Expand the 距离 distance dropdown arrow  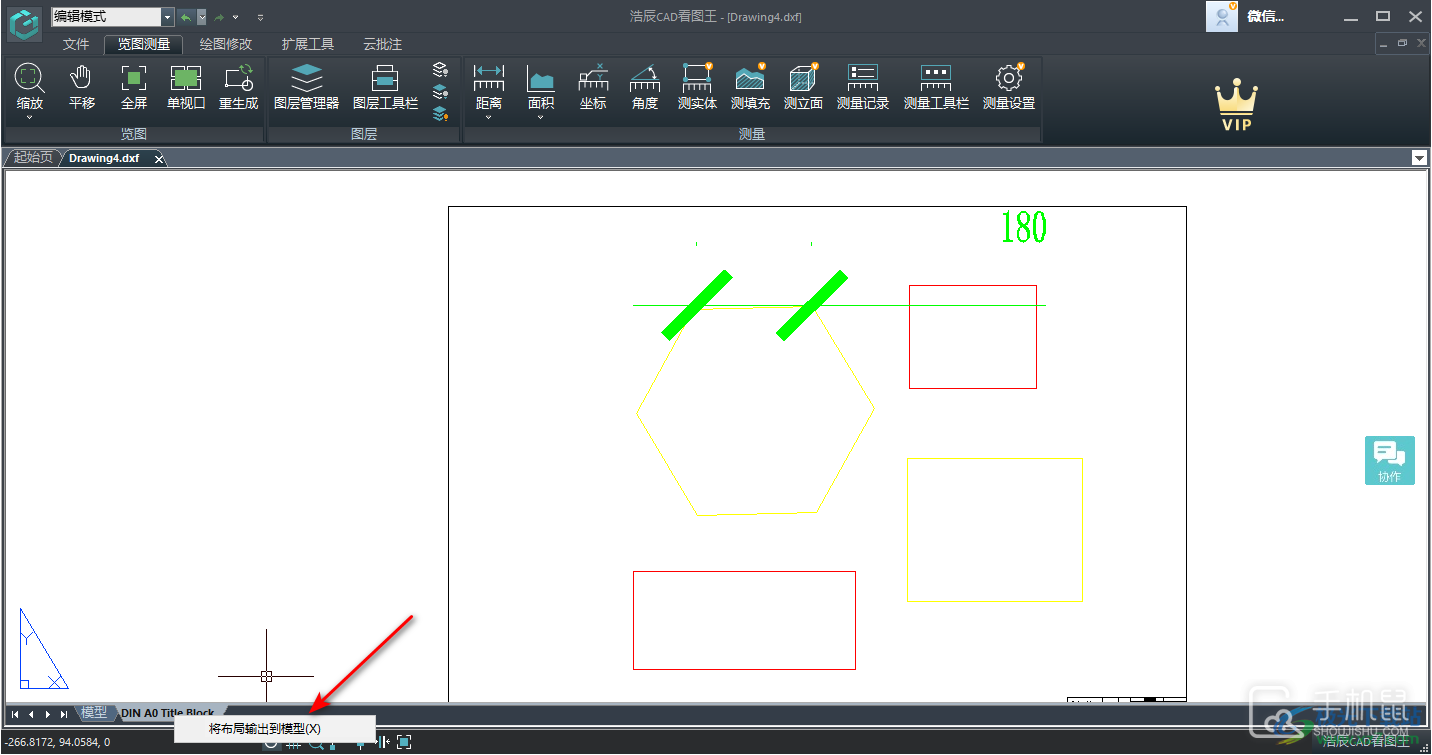[489, 118]
